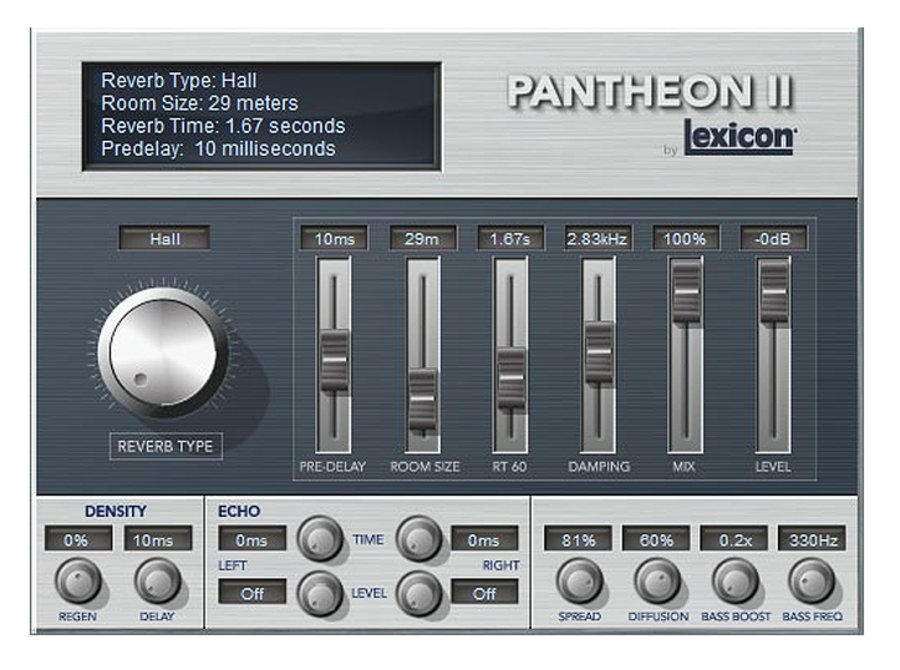The height and width of the screenshot is (670, 900).
Task: Click the 2.83kHz damping value field
Action: (x=598, y=238)
